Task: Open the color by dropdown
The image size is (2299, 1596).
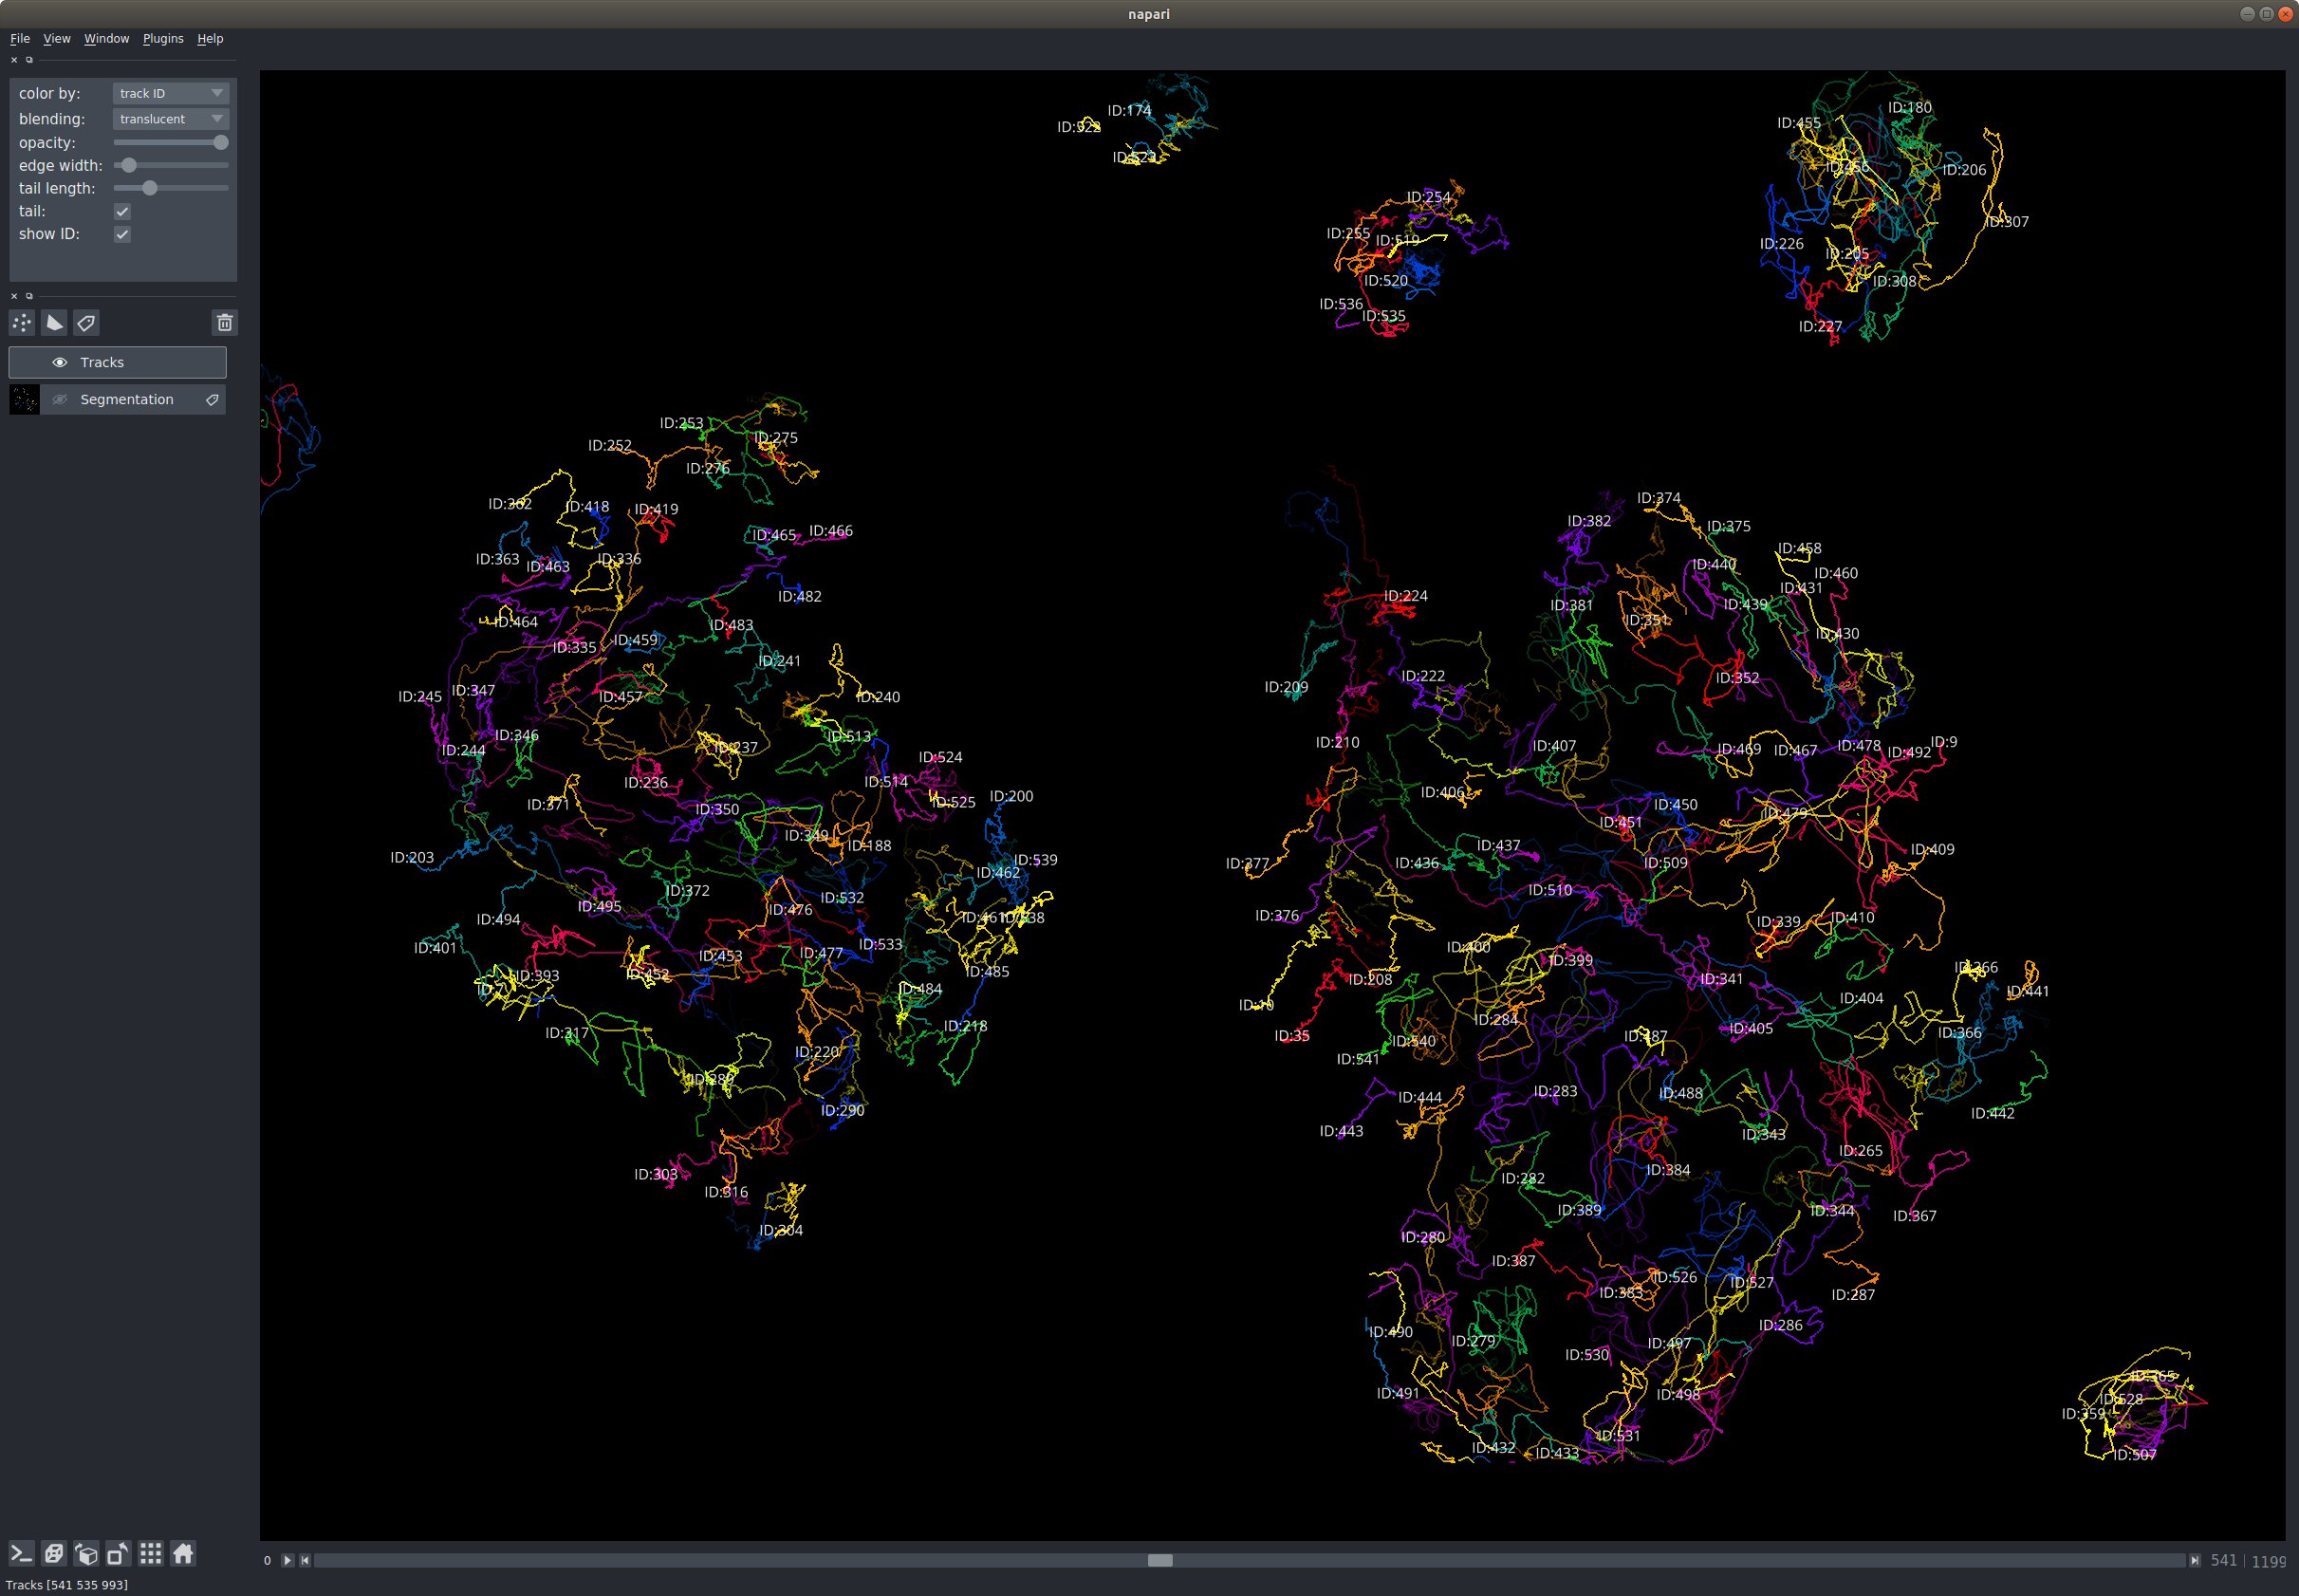Action: [x=169, y=92]
